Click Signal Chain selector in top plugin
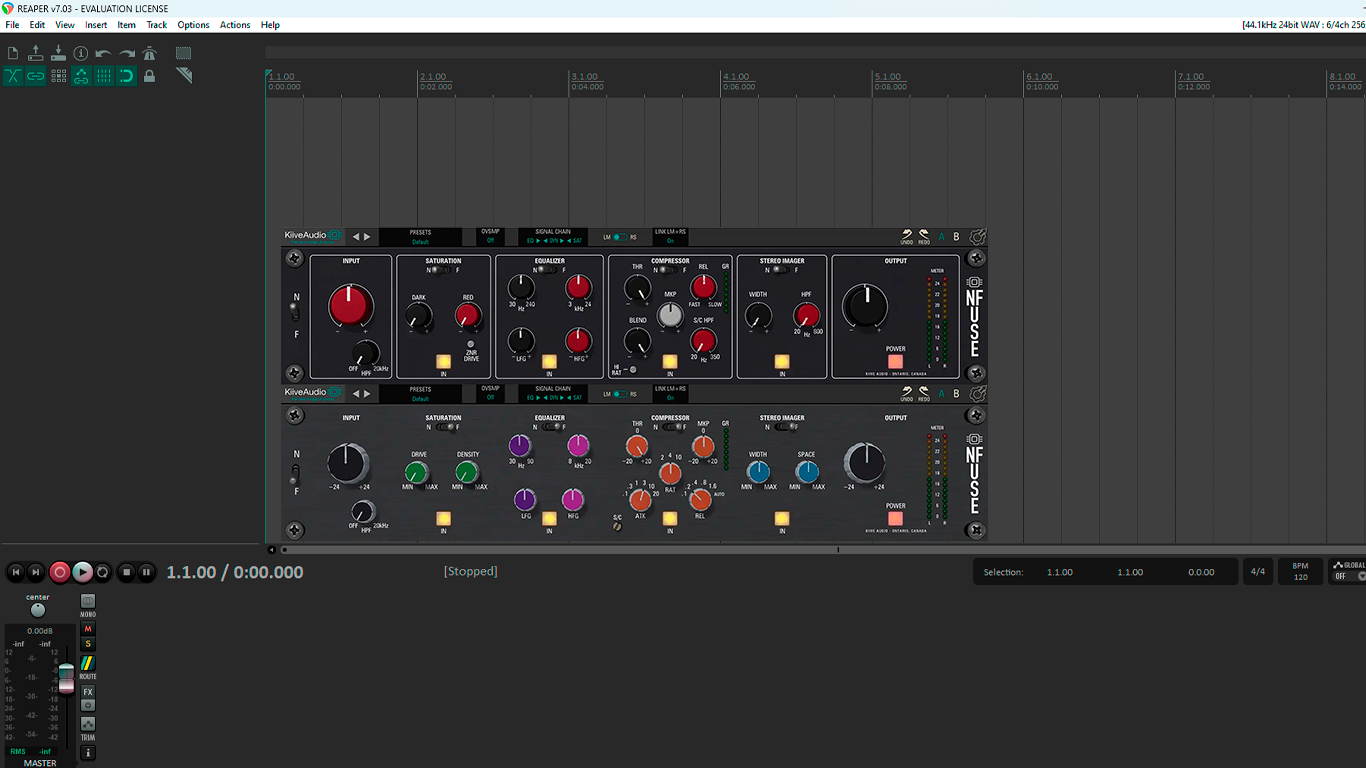The width and height of the screenshot is (1366, 768). coord(553,237)
